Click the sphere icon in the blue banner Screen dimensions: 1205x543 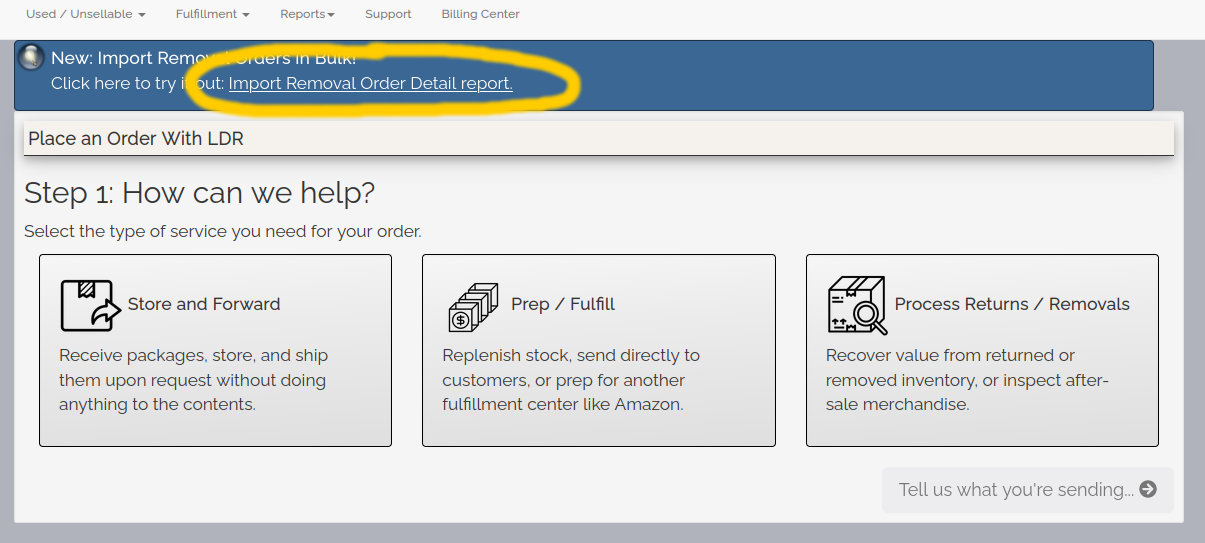click(32, 58)
